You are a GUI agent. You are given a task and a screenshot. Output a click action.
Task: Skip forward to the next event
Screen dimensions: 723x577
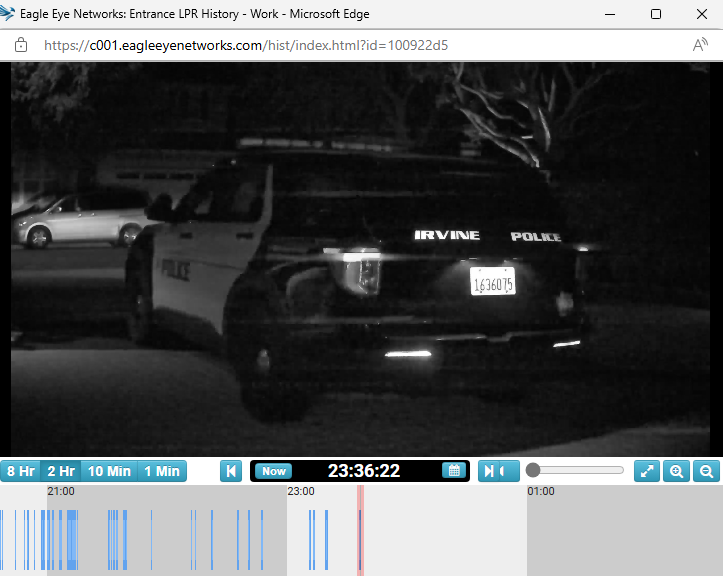pos(488,471)
